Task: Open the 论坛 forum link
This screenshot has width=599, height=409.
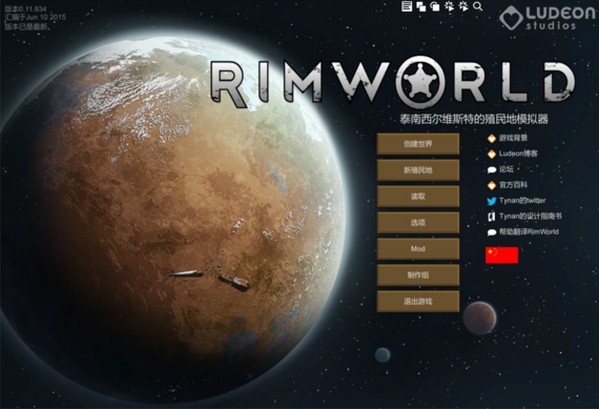Action: click(x=500, y=169)
